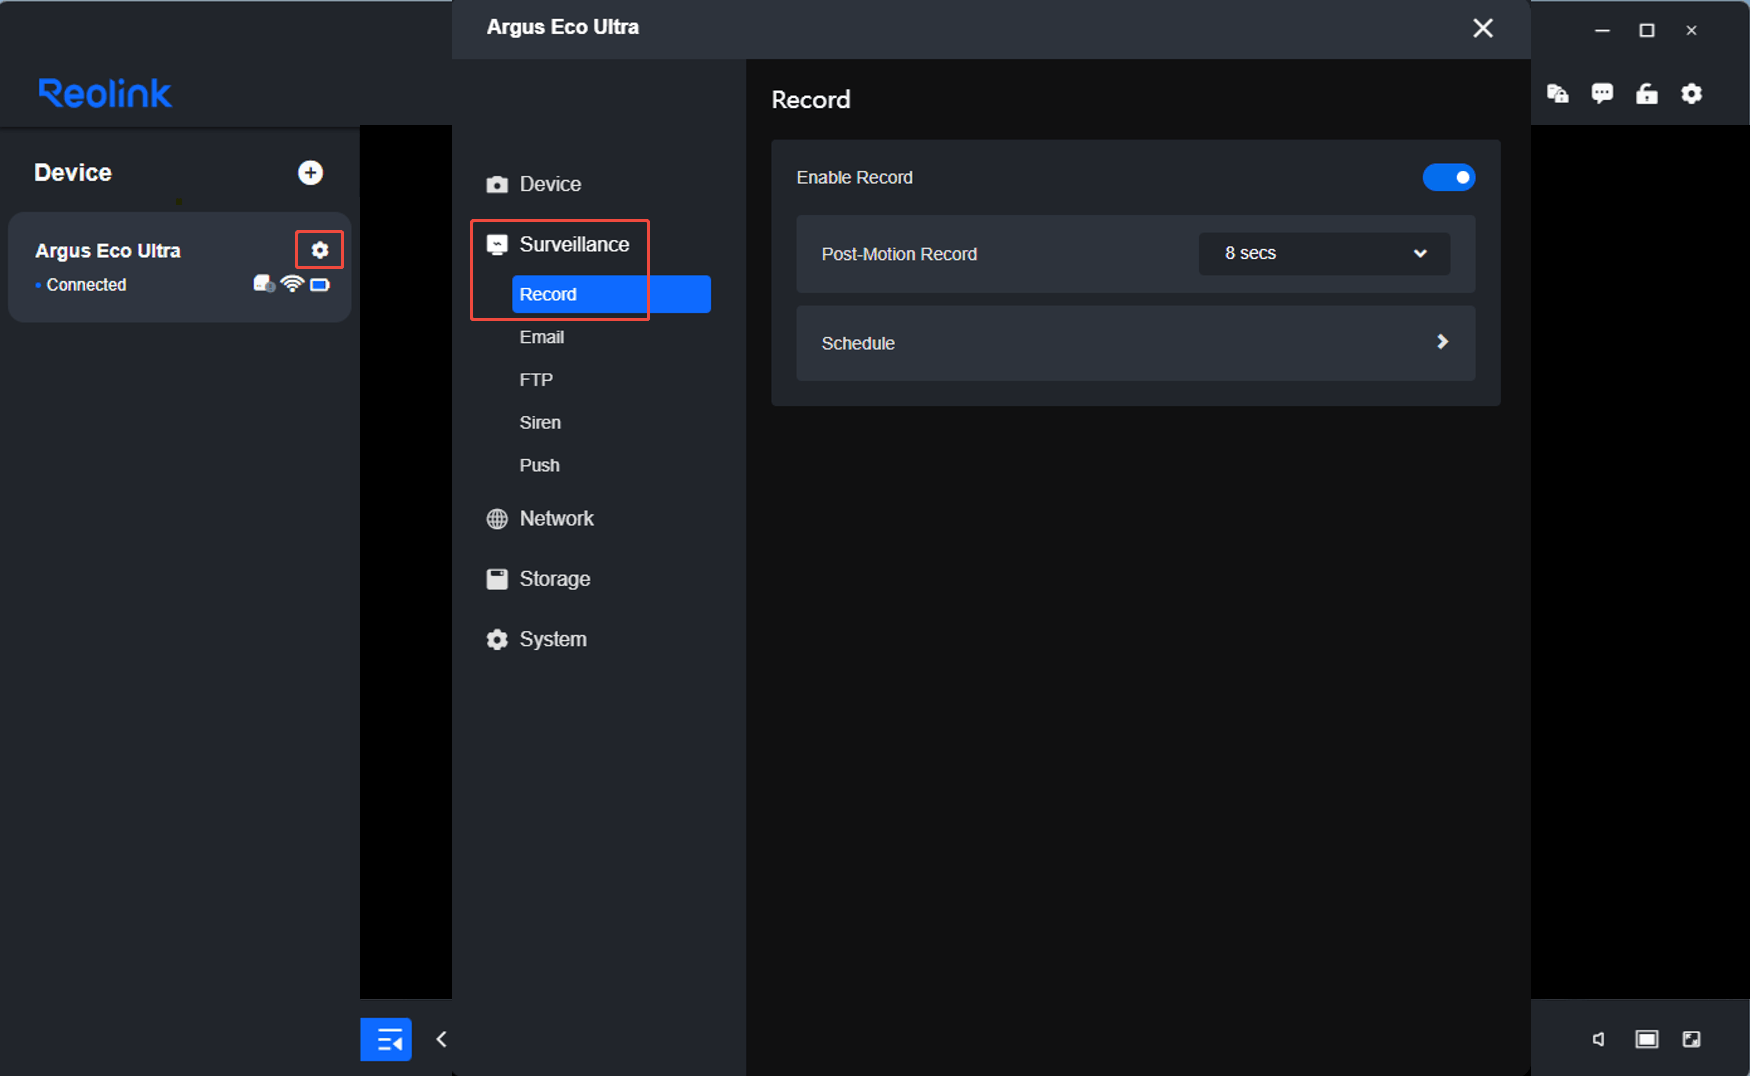
Task: Click the SD card status icon
Action: click(264, 284)
